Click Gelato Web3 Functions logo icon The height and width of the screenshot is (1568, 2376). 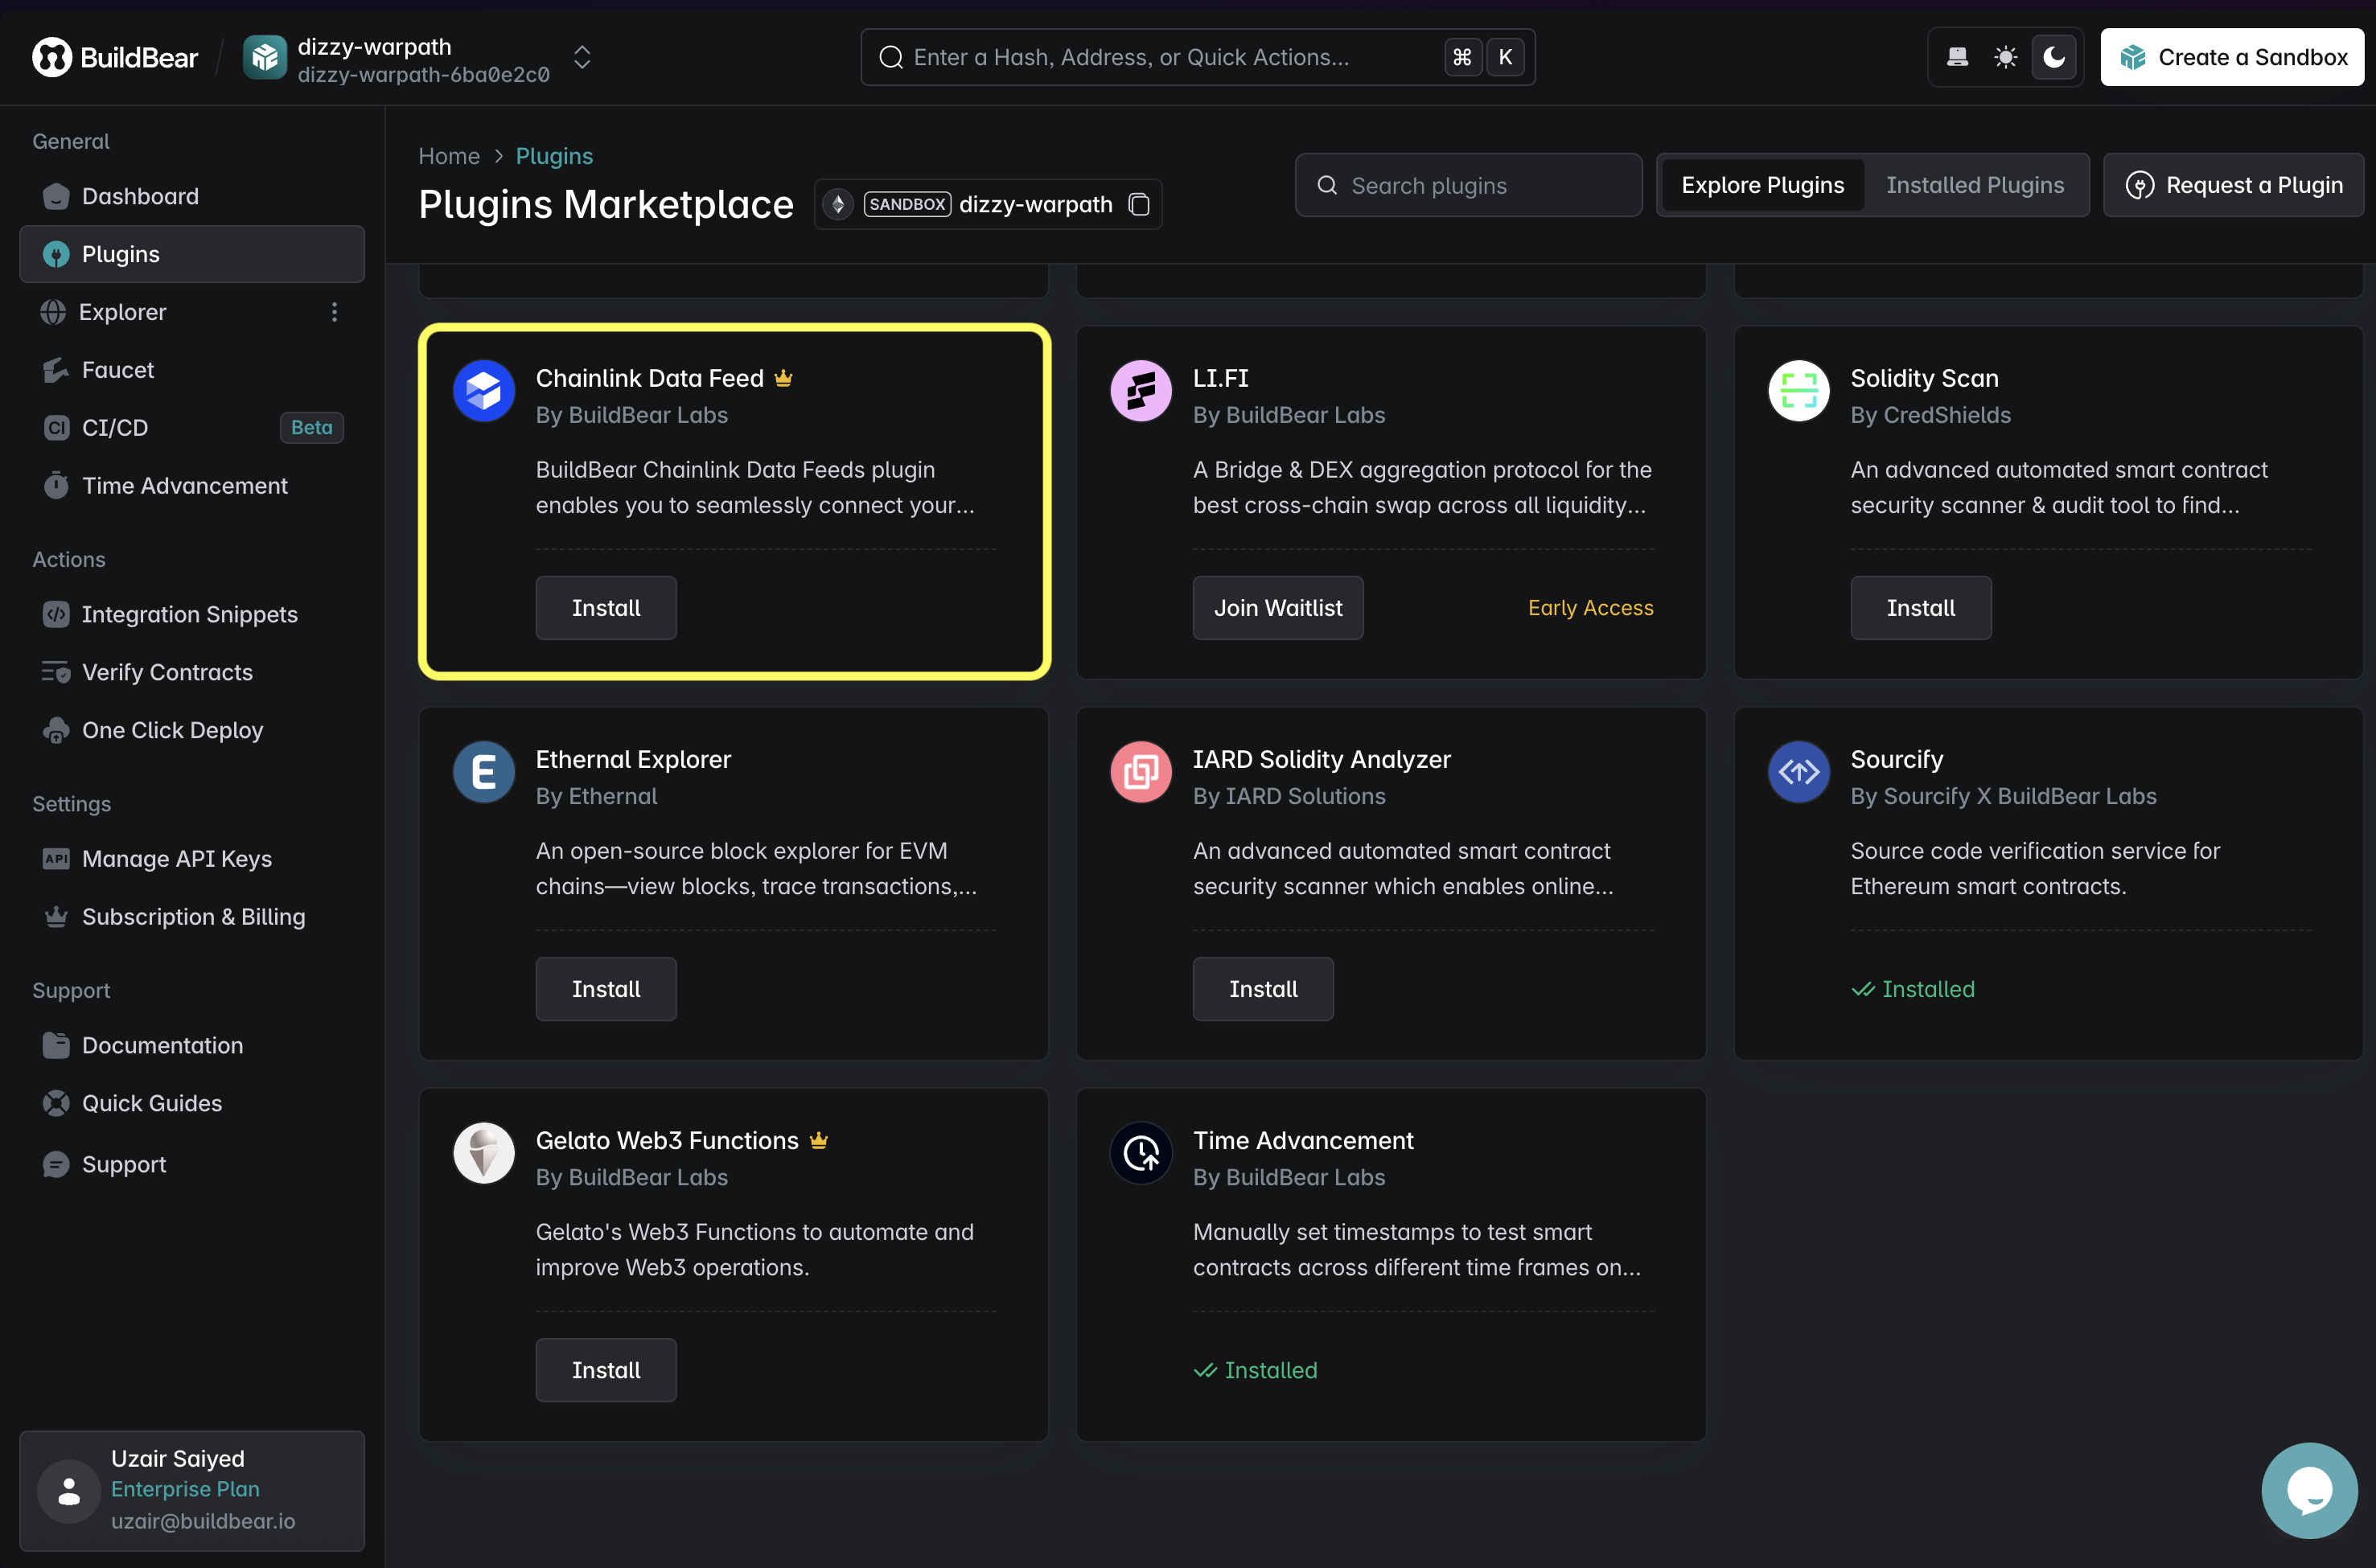tap(484, 1153)
